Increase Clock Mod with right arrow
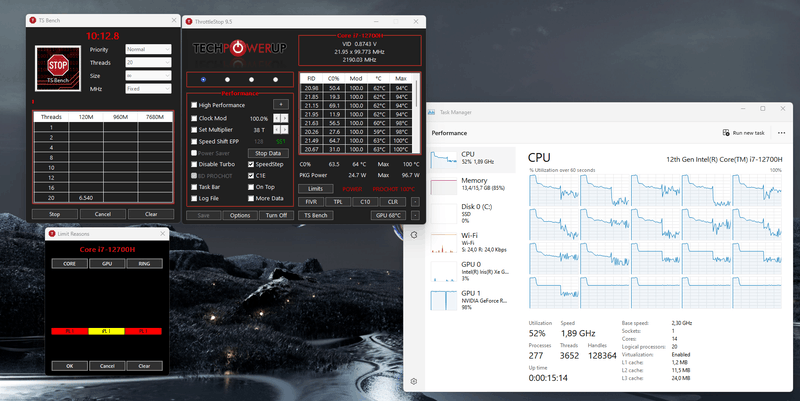 pos(285,118)
